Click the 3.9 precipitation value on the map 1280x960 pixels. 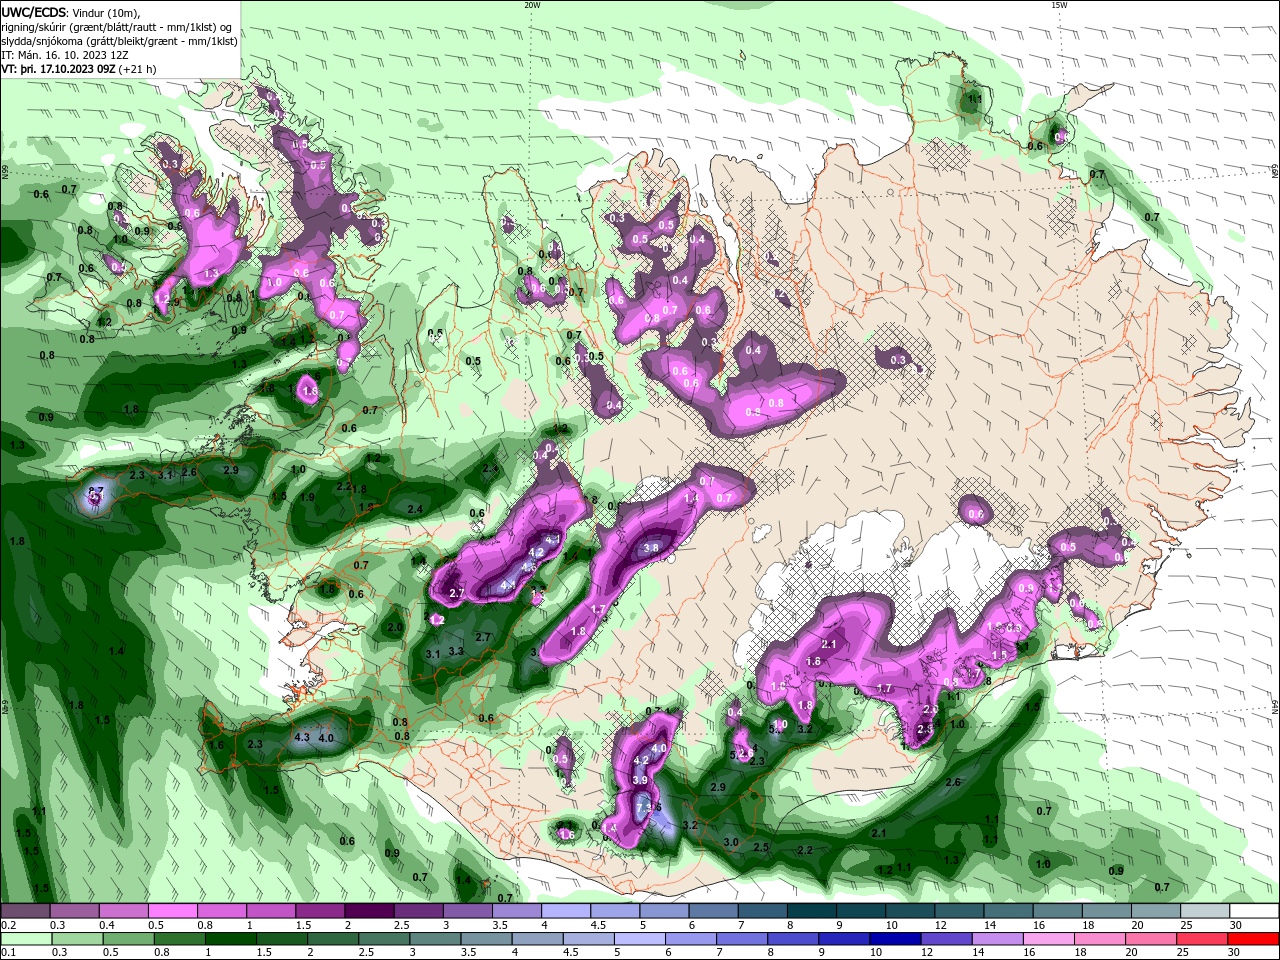point(641,780)
